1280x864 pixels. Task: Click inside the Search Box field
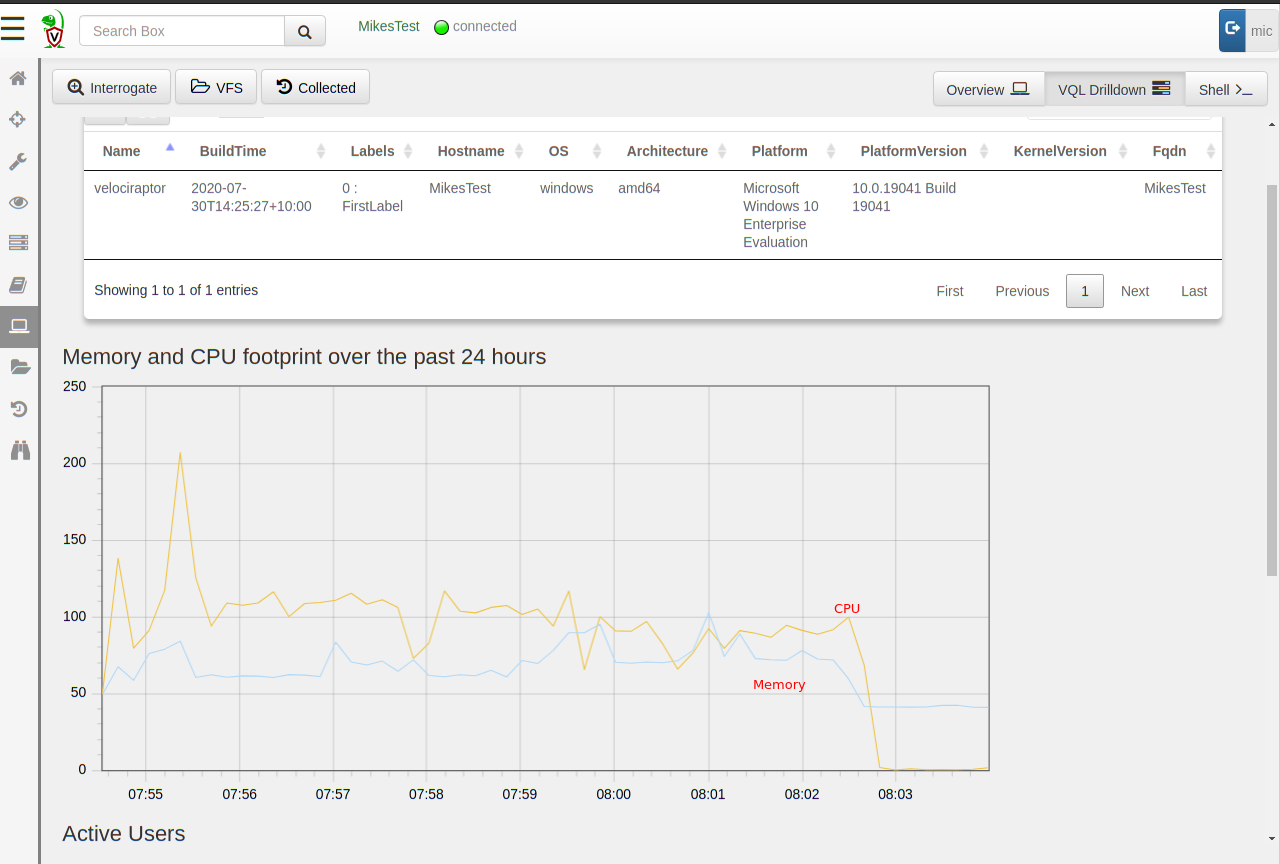pyautogui.click(x=182, y=31)
